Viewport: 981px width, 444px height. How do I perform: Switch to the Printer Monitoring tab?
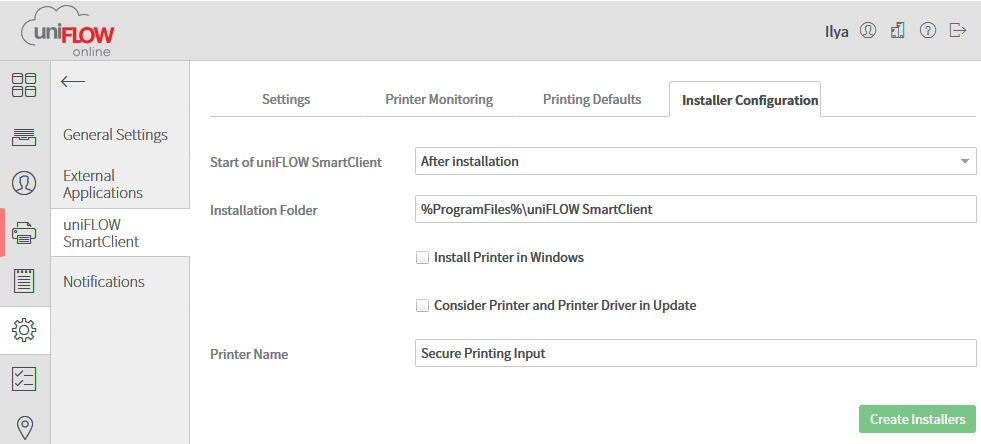(439, 100)
